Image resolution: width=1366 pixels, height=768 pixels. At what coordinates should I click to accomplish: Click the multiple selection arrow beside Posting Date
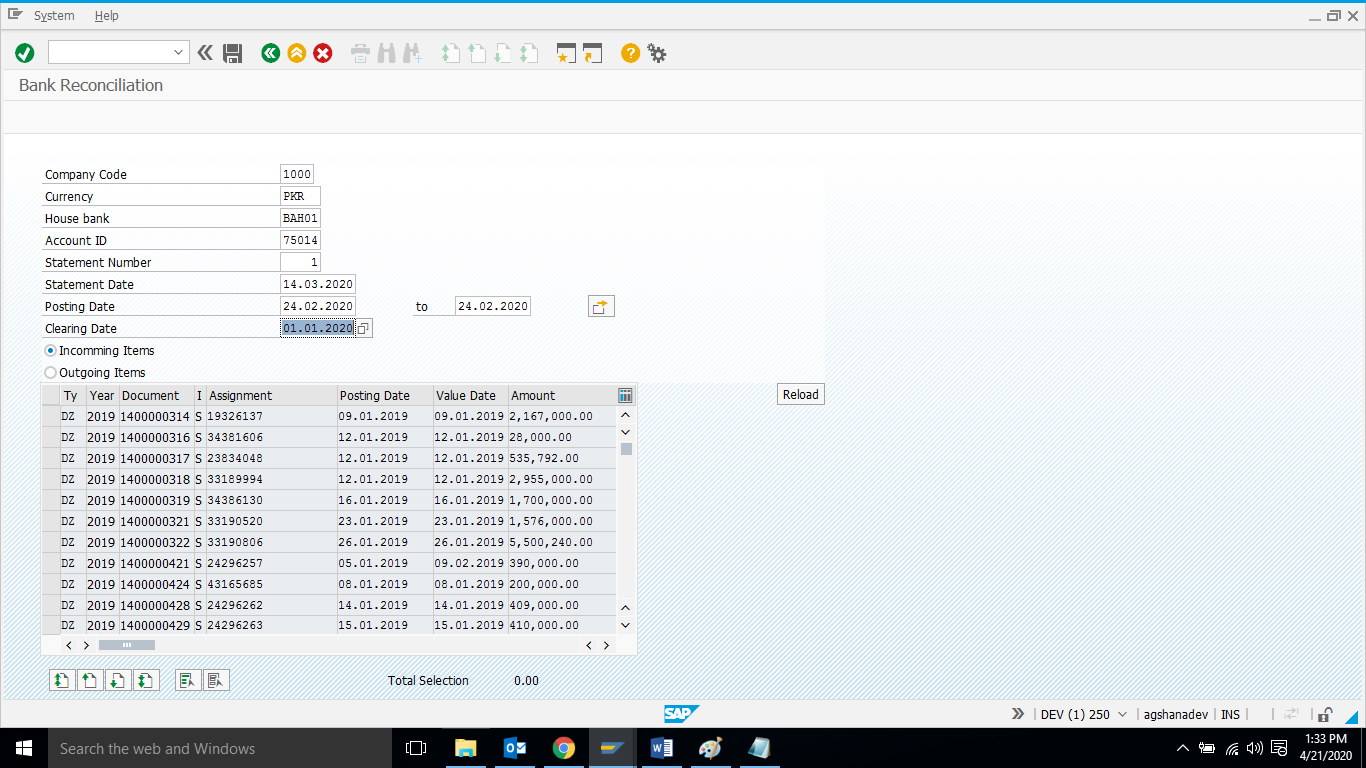[x=601, y=306]
